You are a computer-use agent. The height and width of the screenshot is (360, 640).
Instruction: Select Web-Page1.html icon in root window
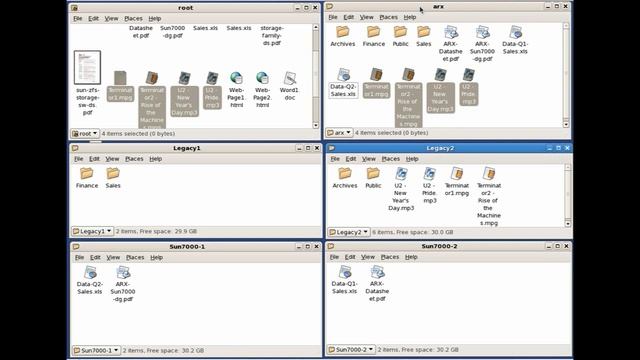click(x=236, y=78)
